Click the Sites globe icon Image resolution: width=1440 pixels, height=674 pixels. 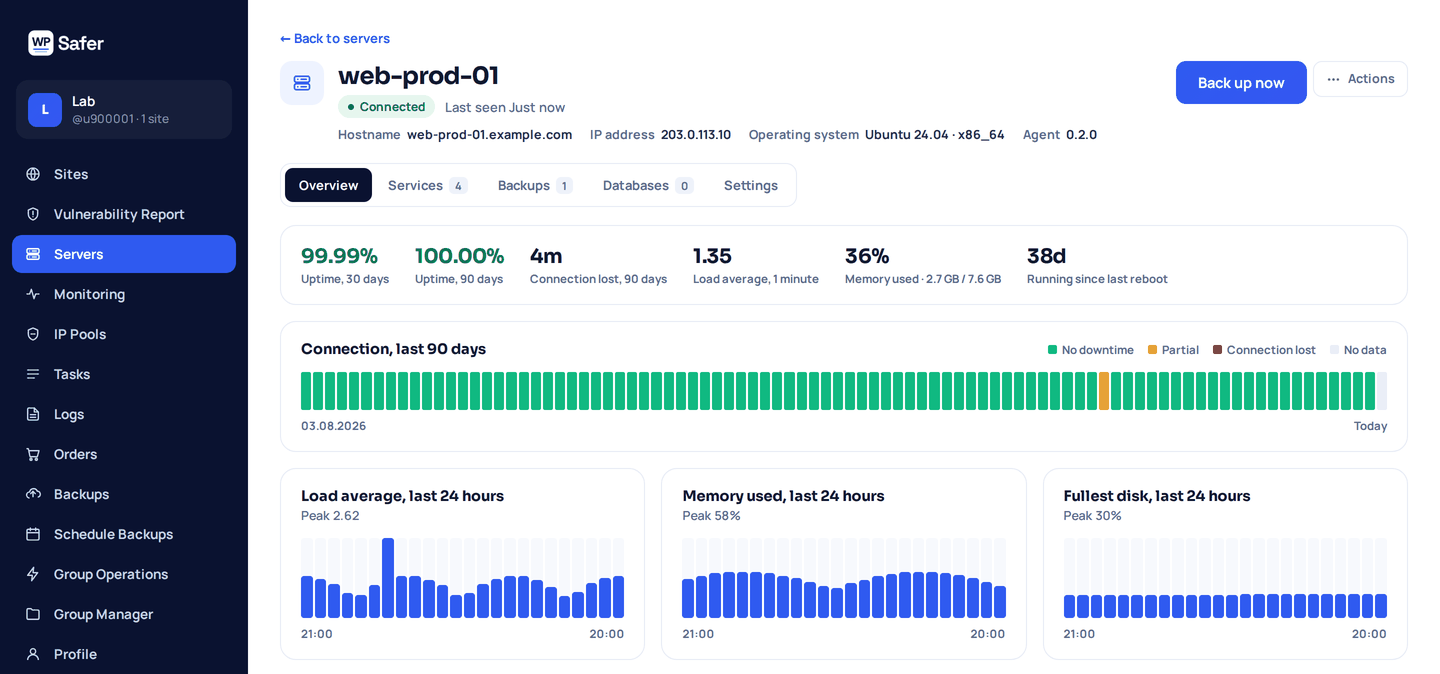coord(33,174)
